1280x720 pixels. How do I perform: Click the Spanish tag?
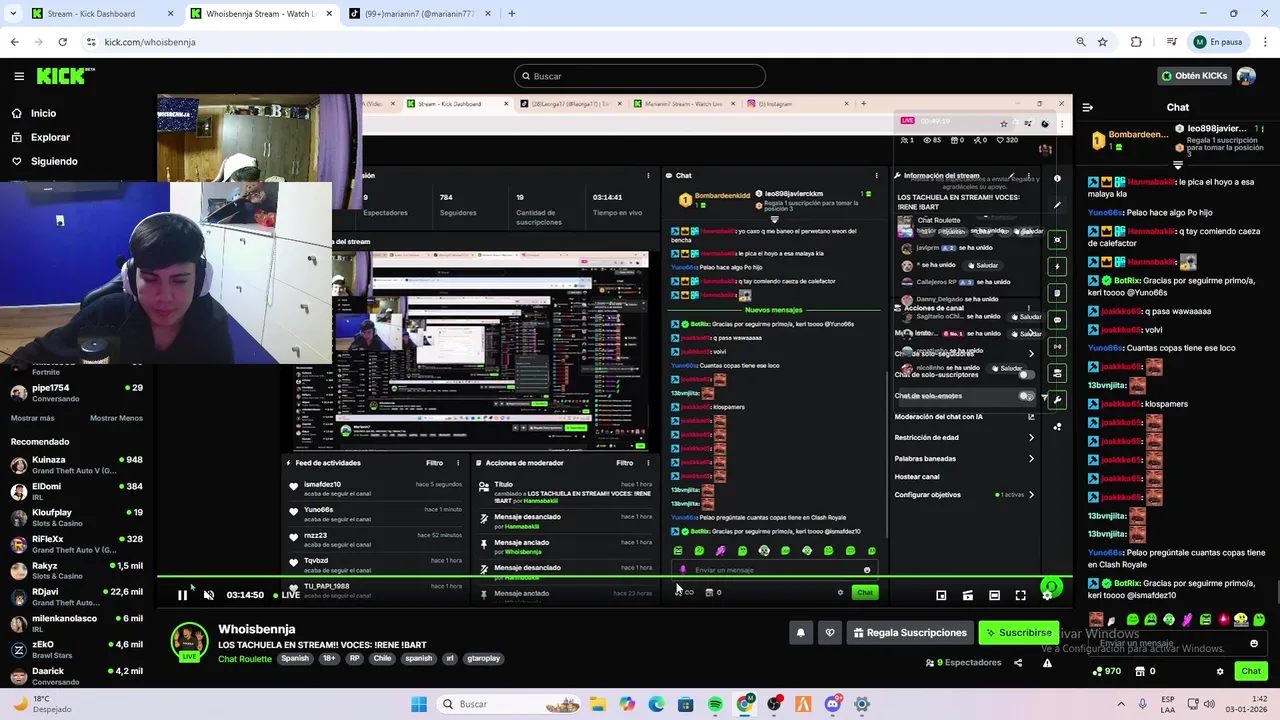click(x=295, y=659)
